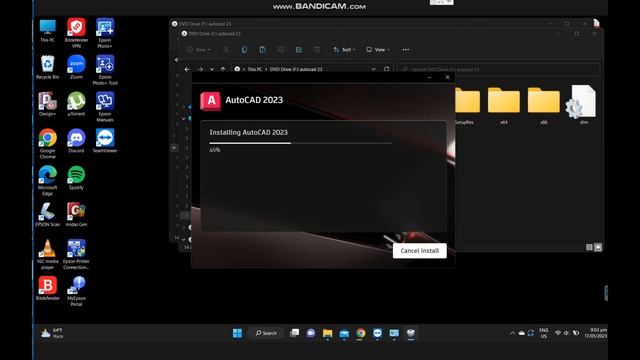Image resolution: width=640 pixels, height=360 pixels.
Task: Select EPSON Scan desktop shortcut
Action: pyautogui.click(x=47, y=215)
